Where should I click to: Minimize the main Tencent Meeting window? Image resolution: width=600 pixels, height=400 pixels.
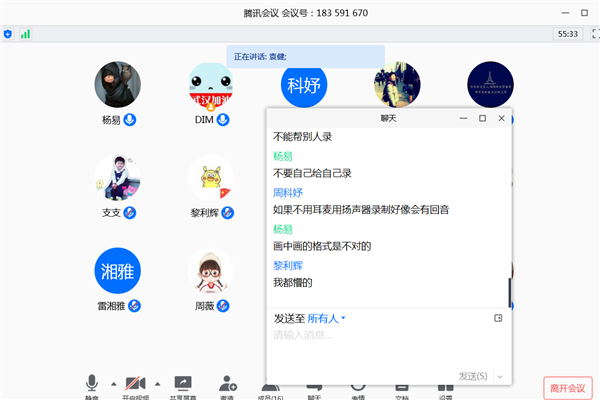[x=565, y=13]
